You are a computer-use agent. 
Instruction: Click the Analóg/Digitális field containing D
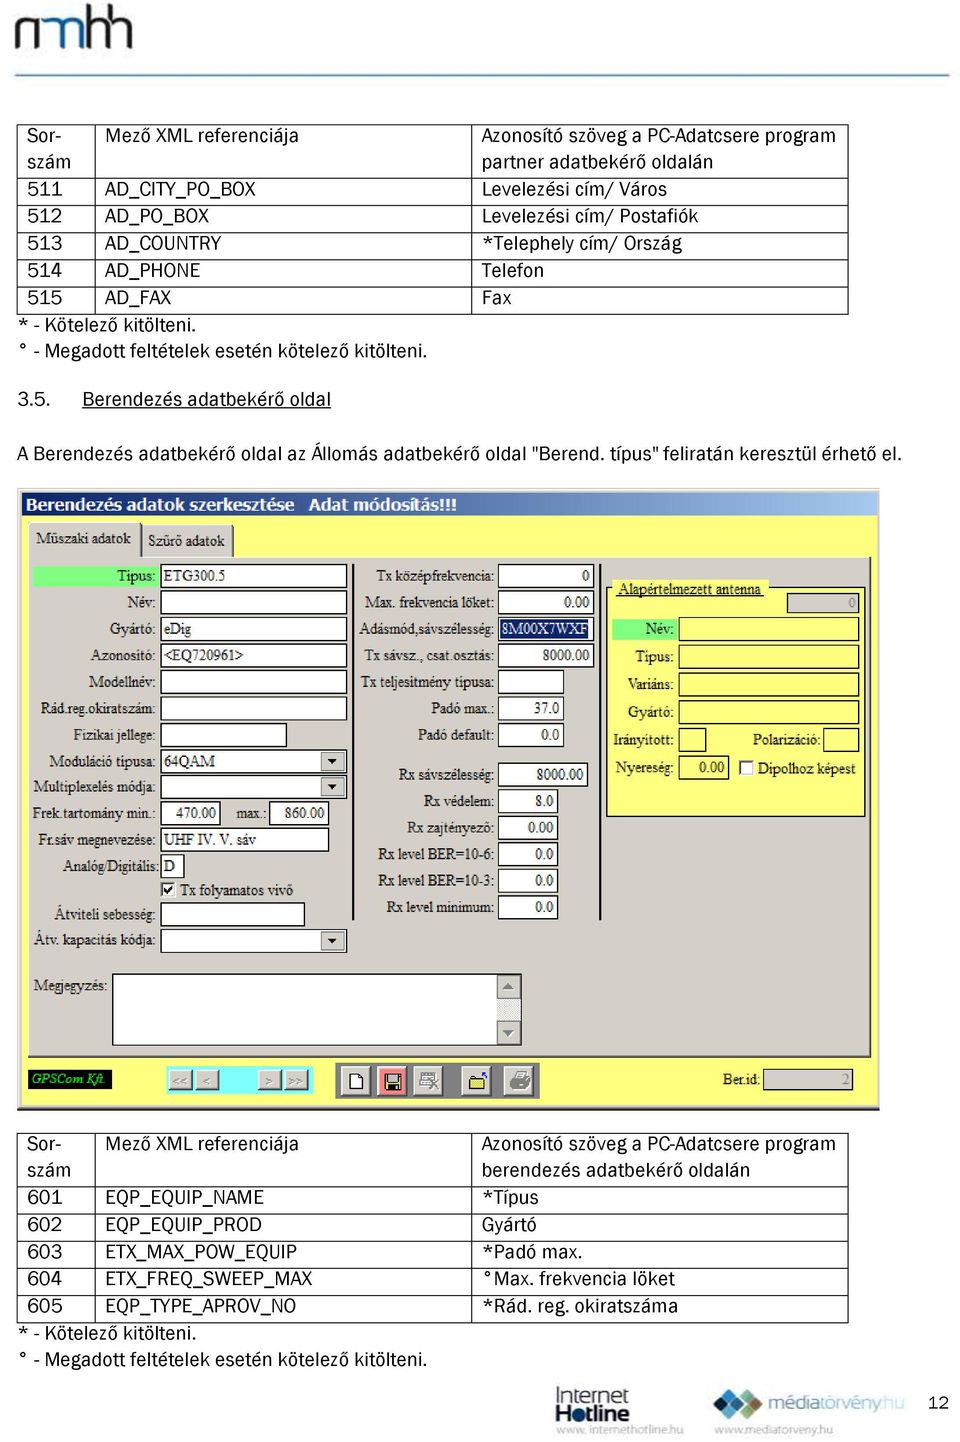point(172,866)
